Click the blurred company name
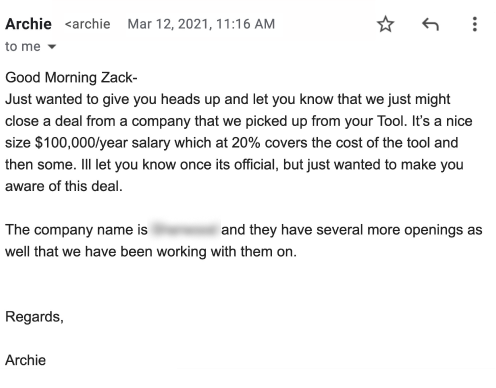This screenshot has height=388, width=496. tap(185, 229)
